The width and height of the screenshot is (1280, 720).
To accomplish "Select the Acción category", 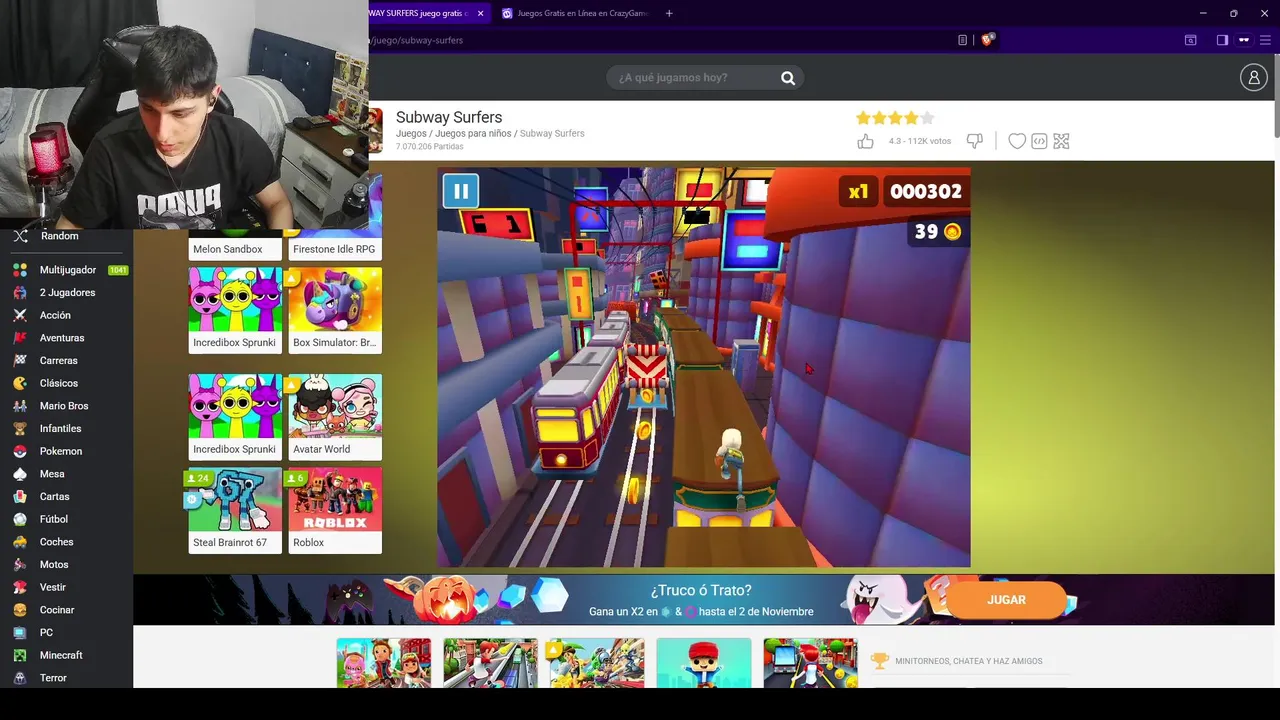I will 55,315.
